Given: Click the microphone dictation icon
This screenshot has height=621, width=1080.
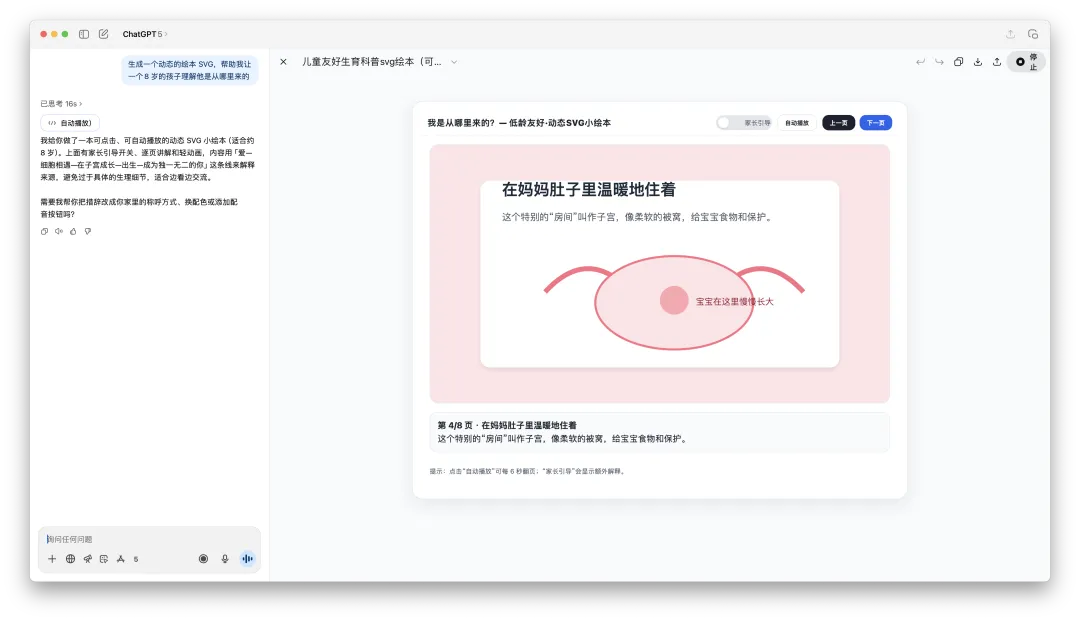Looking at the screenshot, I should point(225,559).
